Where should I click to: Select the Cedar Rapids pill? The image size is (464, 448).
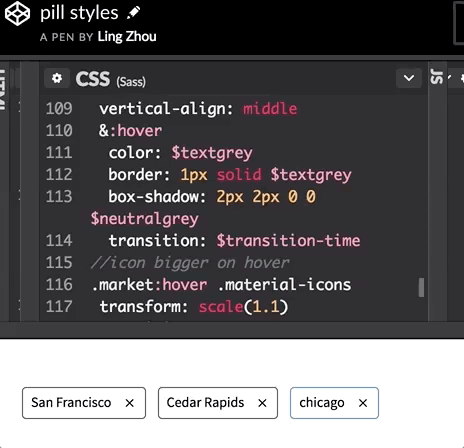tap(218, 403)
